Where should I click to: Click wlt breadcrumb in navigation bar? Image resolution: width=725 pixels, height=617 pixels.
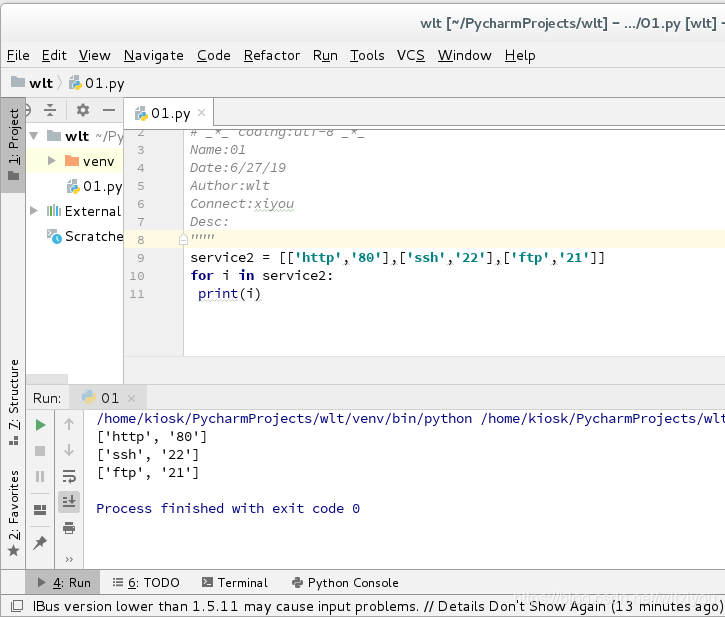tap(32, 83)
